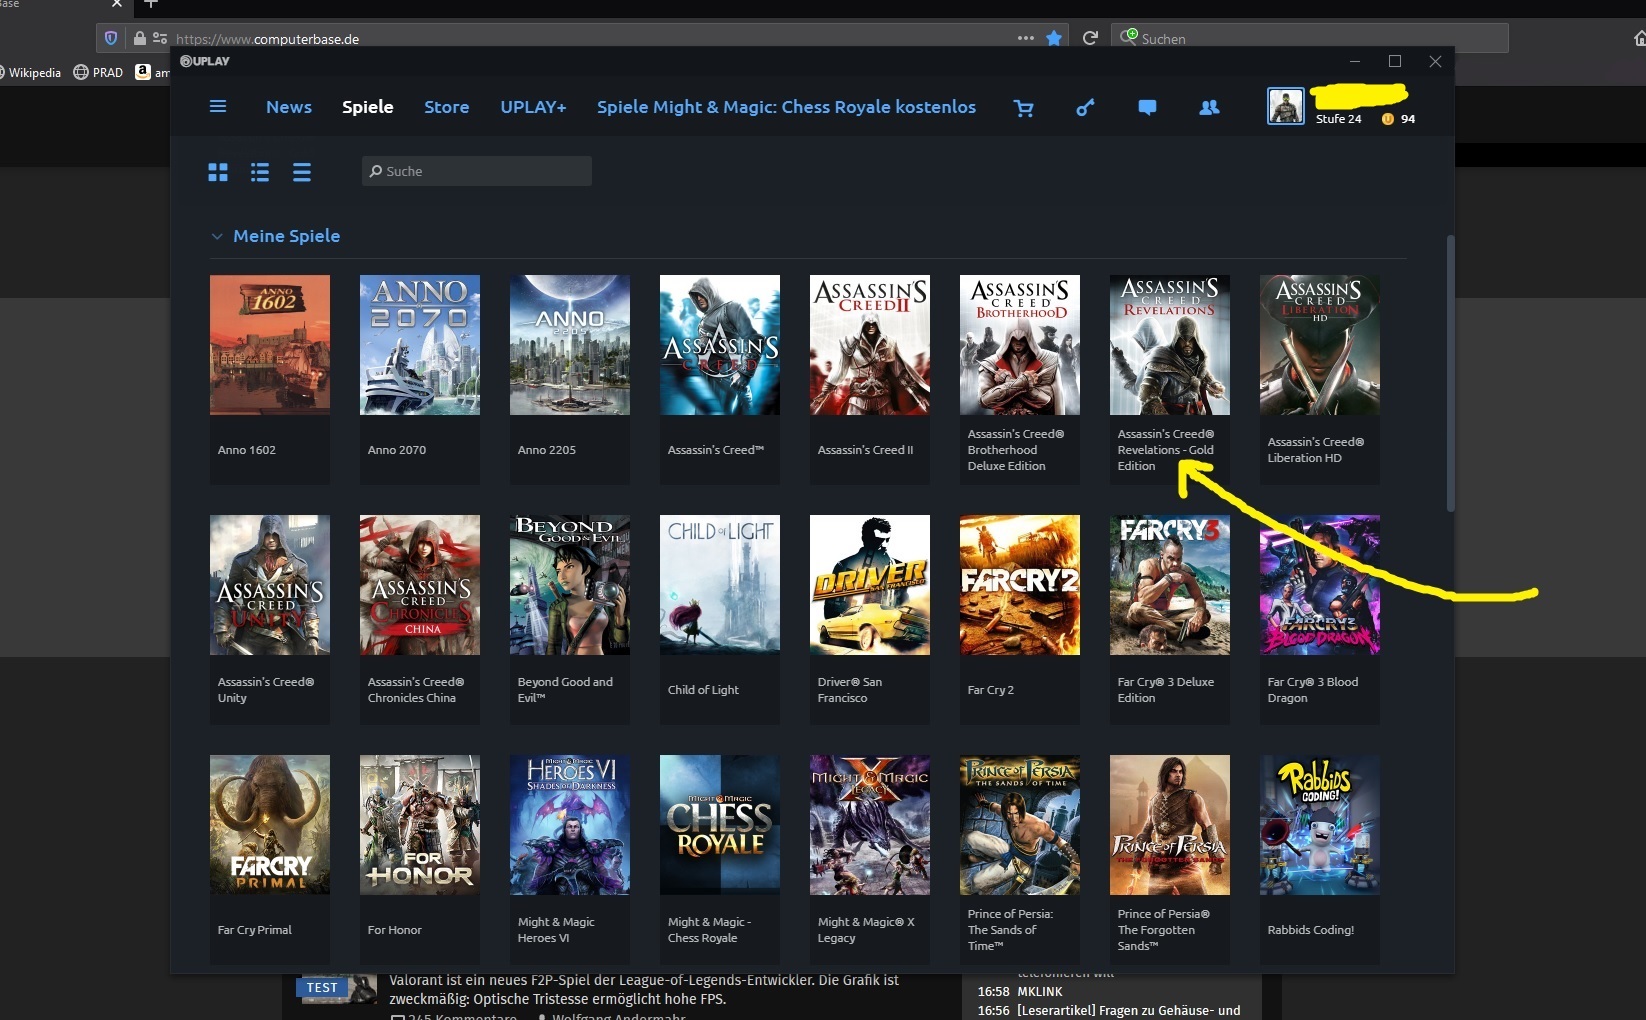This screenshot has height=1020, width=1646.
Task: Select Far Cry 3 Deluxe Edition cover
Action: (1170, 585)
